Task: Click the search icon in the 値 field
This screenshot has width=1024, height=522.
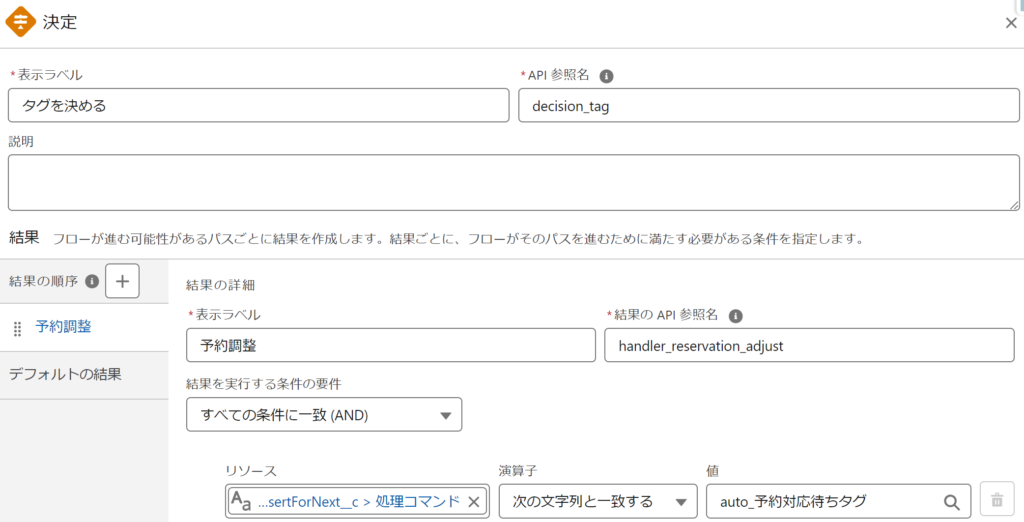Action: (951, 501)
